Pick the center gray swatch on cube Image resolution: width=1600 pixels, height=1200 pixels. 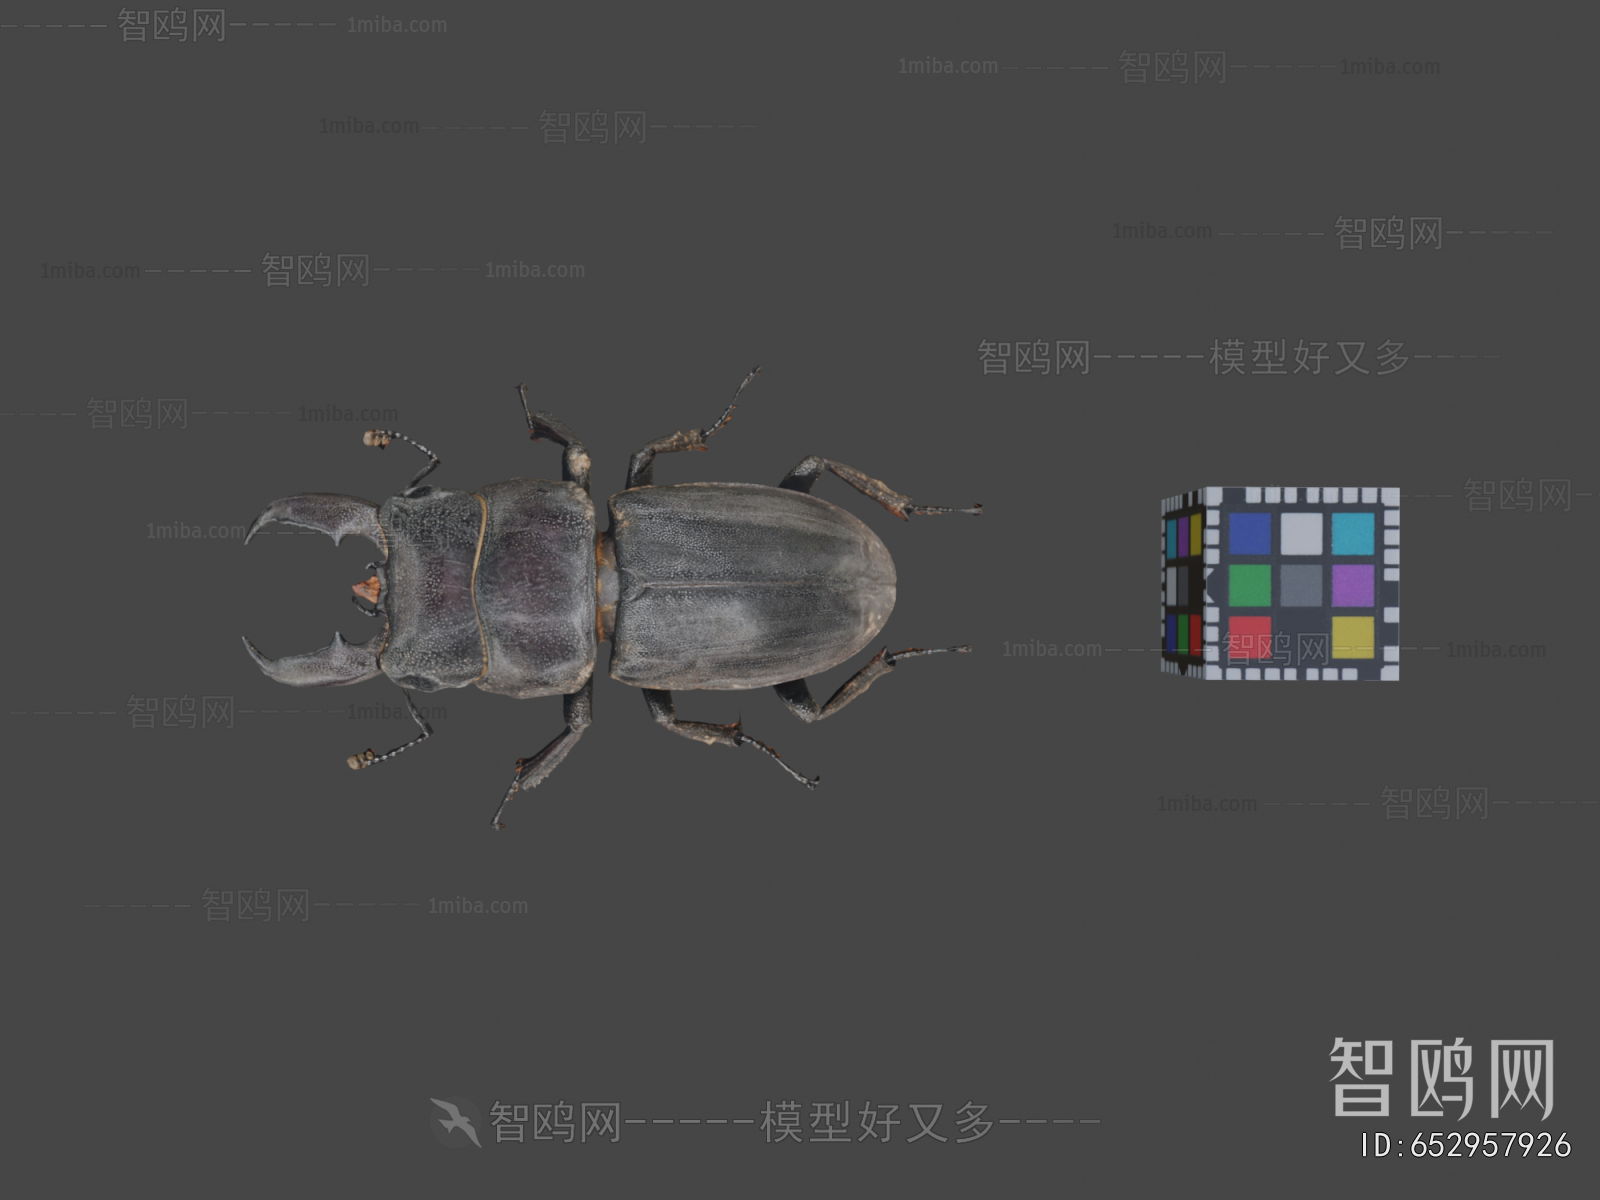tap(1301, 585)
